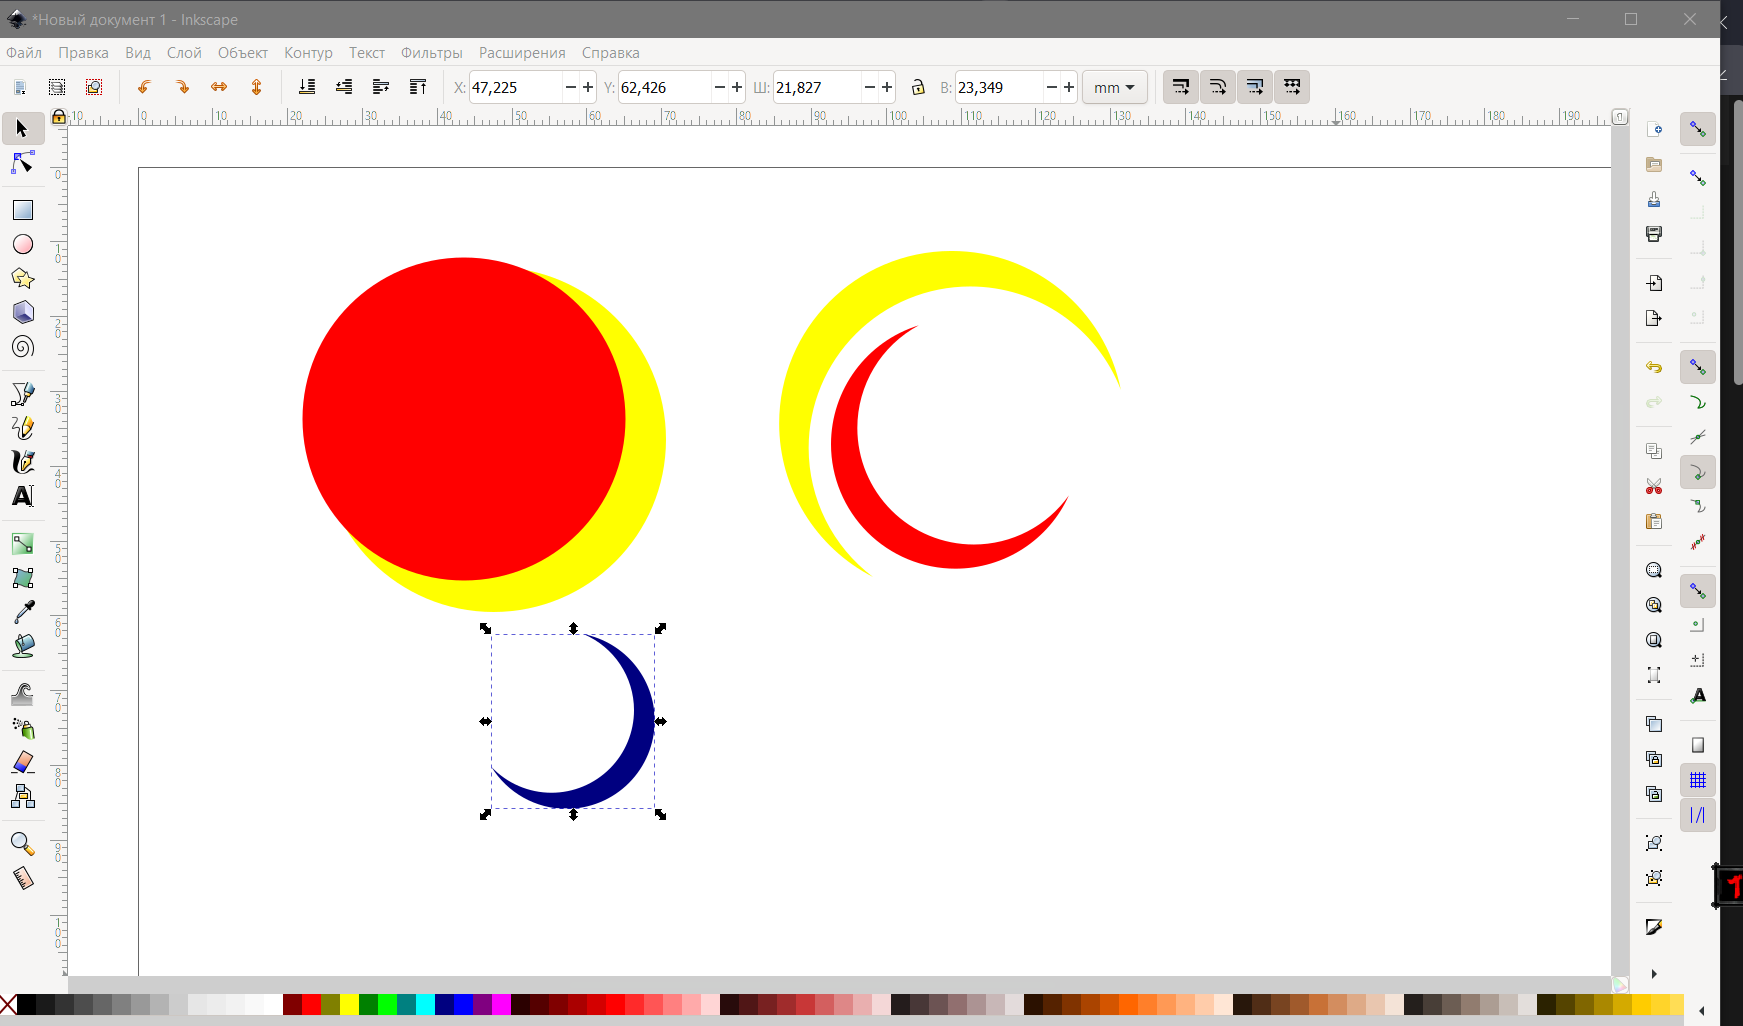Open the Правка menu
1743x1026 pixels.
coord(83,53)
